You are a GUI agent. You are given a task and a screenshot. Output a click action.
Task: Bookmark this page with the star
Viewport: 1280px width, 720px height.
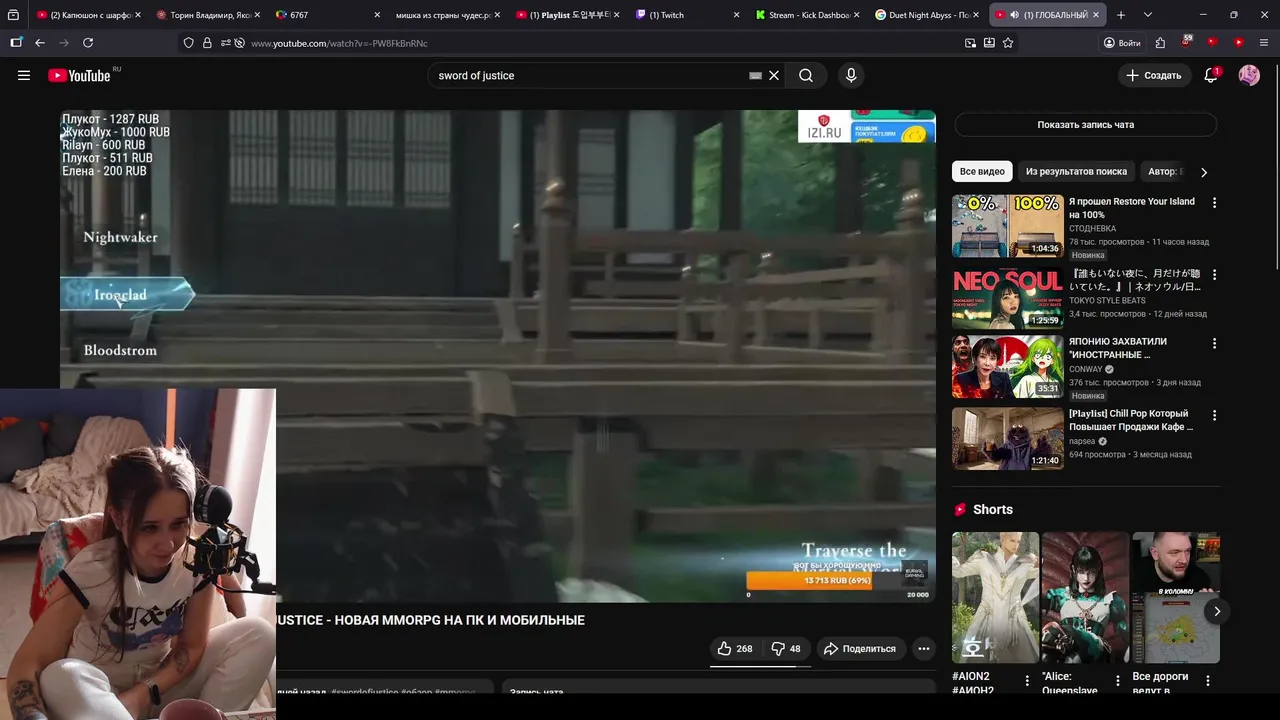[x=1008, y=43]
